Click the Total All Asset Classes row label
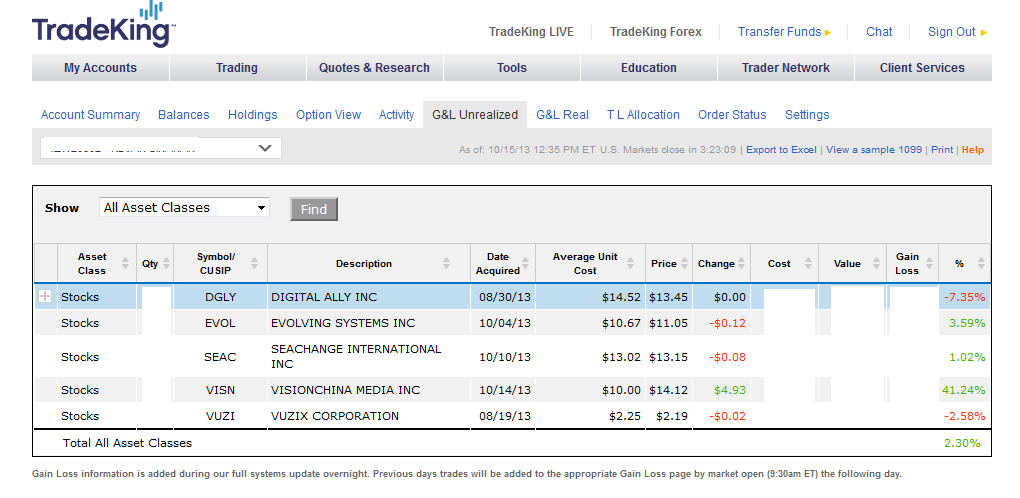This screenshot has width=1020, height=498. coord(128,443)
